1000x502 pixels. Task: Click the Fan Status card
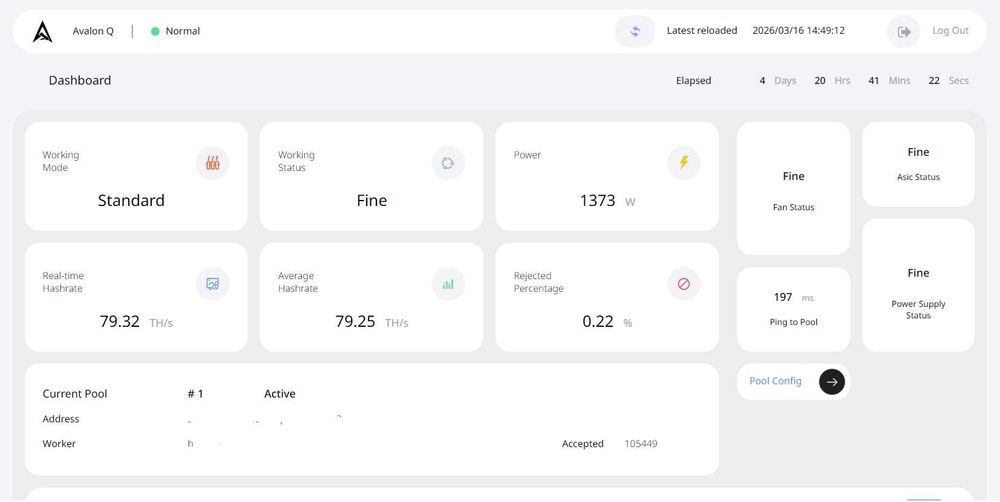click(x=793, y=189)
